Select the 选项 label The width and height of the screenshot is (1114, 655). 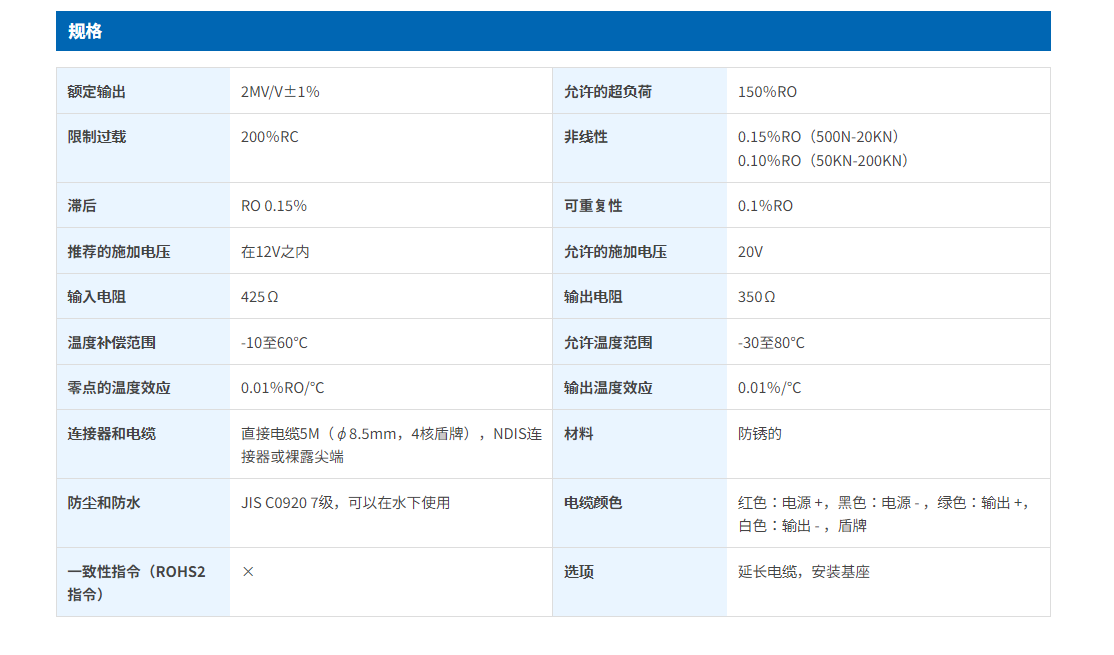click(x=578, y=572)
